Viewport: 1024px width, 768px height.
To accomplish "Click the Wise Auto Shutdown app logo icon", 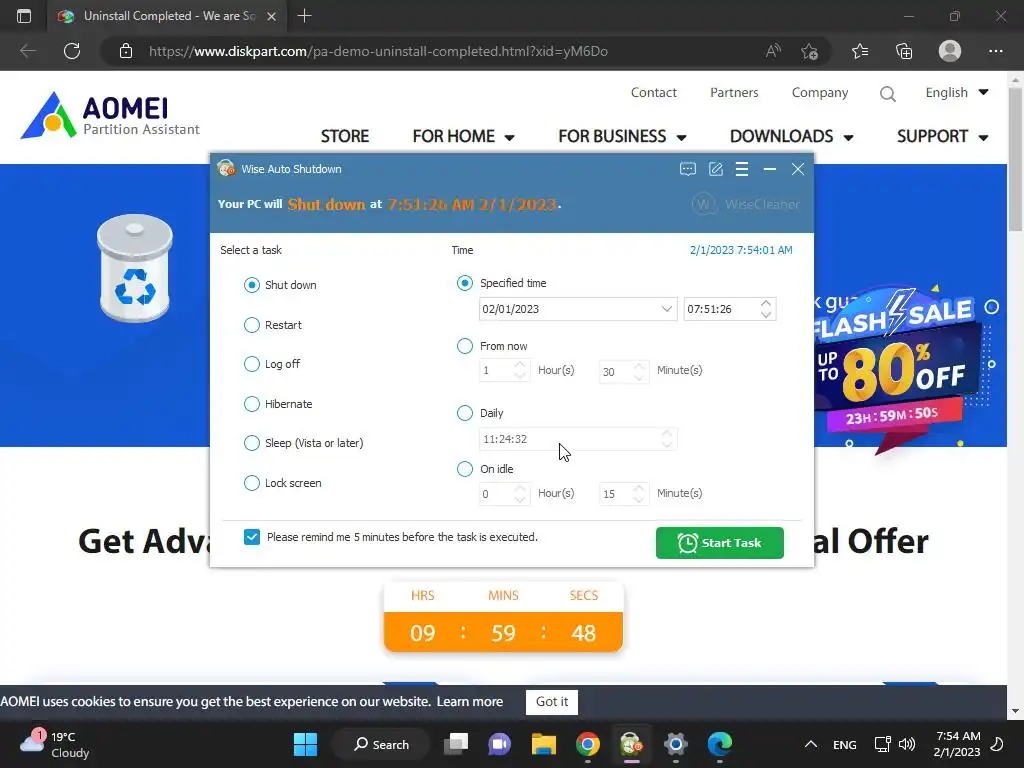I will point(226,168).
